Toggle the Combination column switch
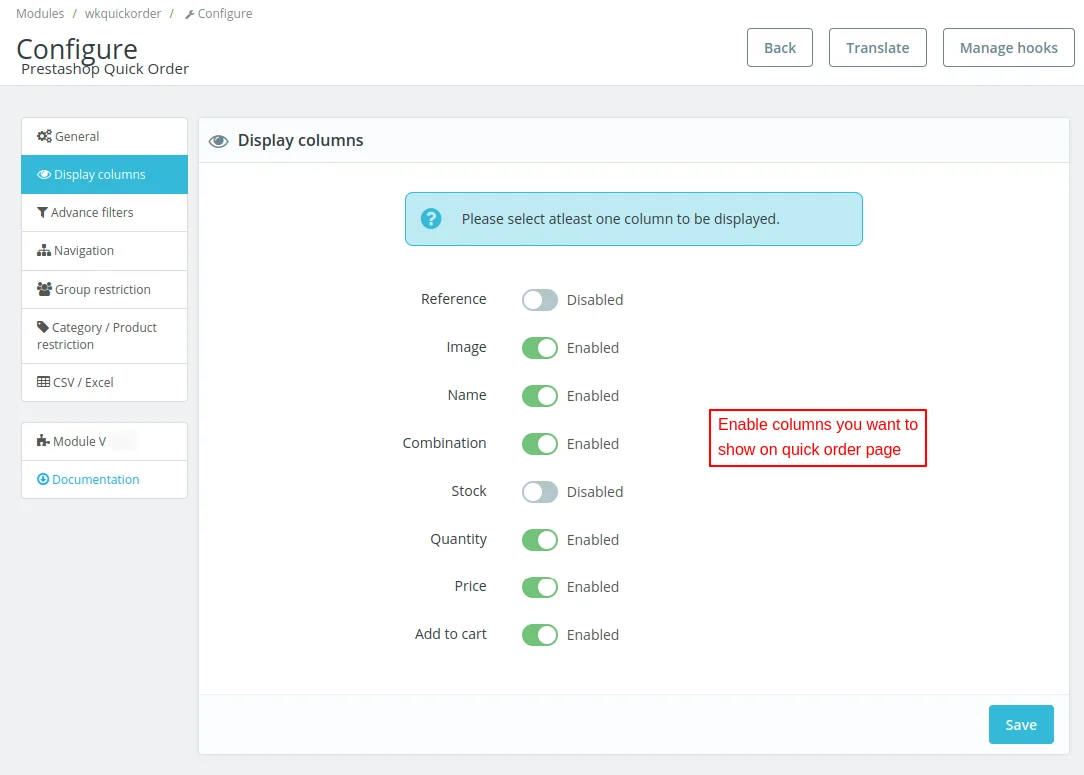The image size is (1084, 775). coord(539,444)
